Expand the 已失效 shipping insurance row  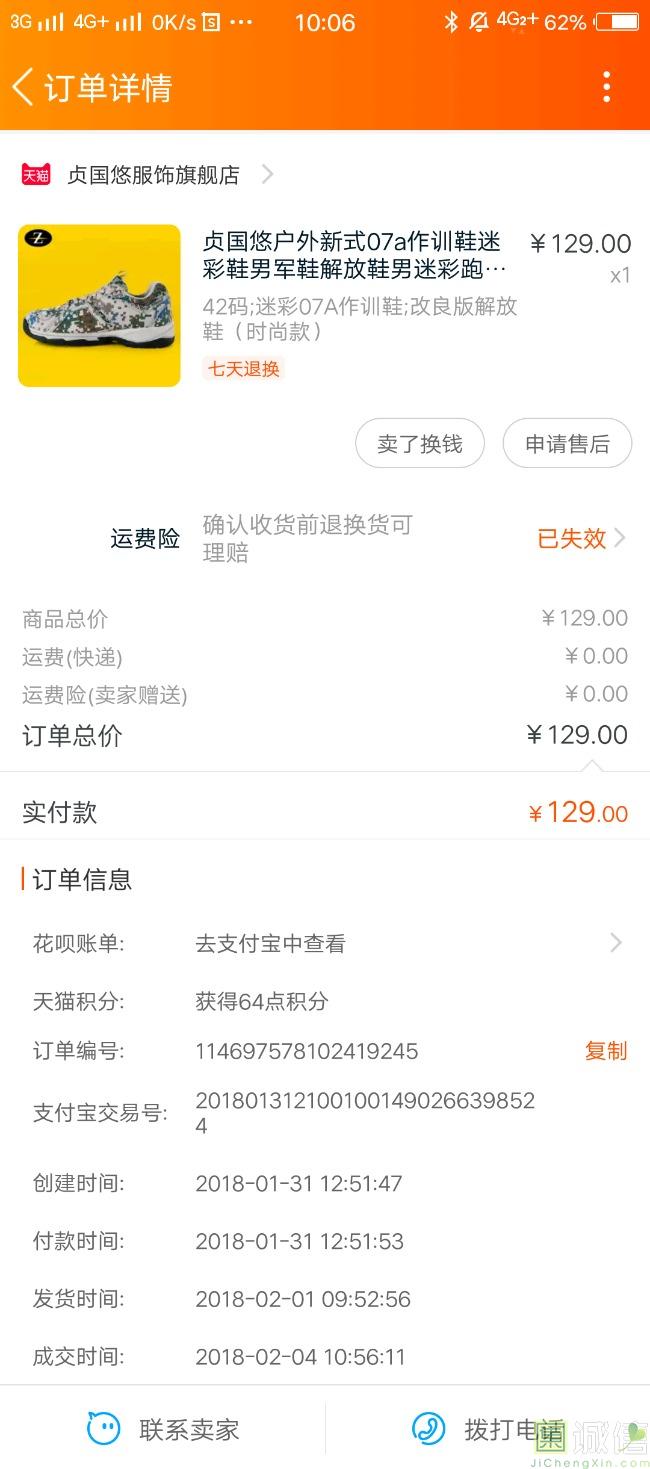click(x=619, y=539)
